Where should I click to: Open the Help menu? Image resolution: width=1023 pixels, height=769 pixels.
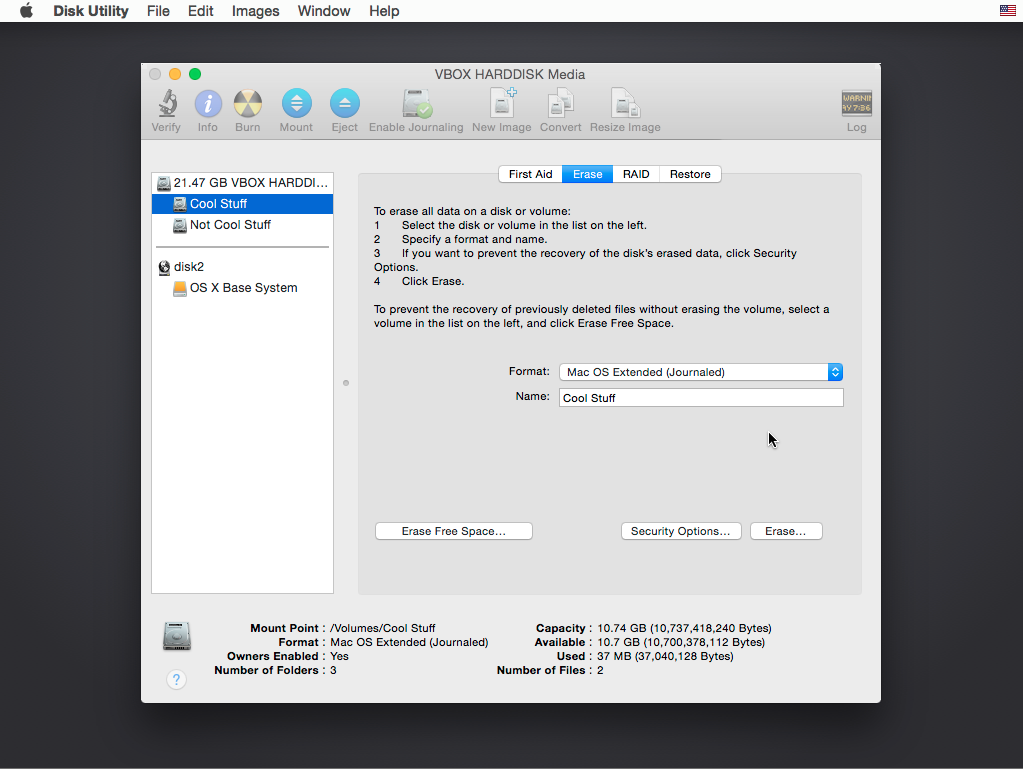point(384,11)
